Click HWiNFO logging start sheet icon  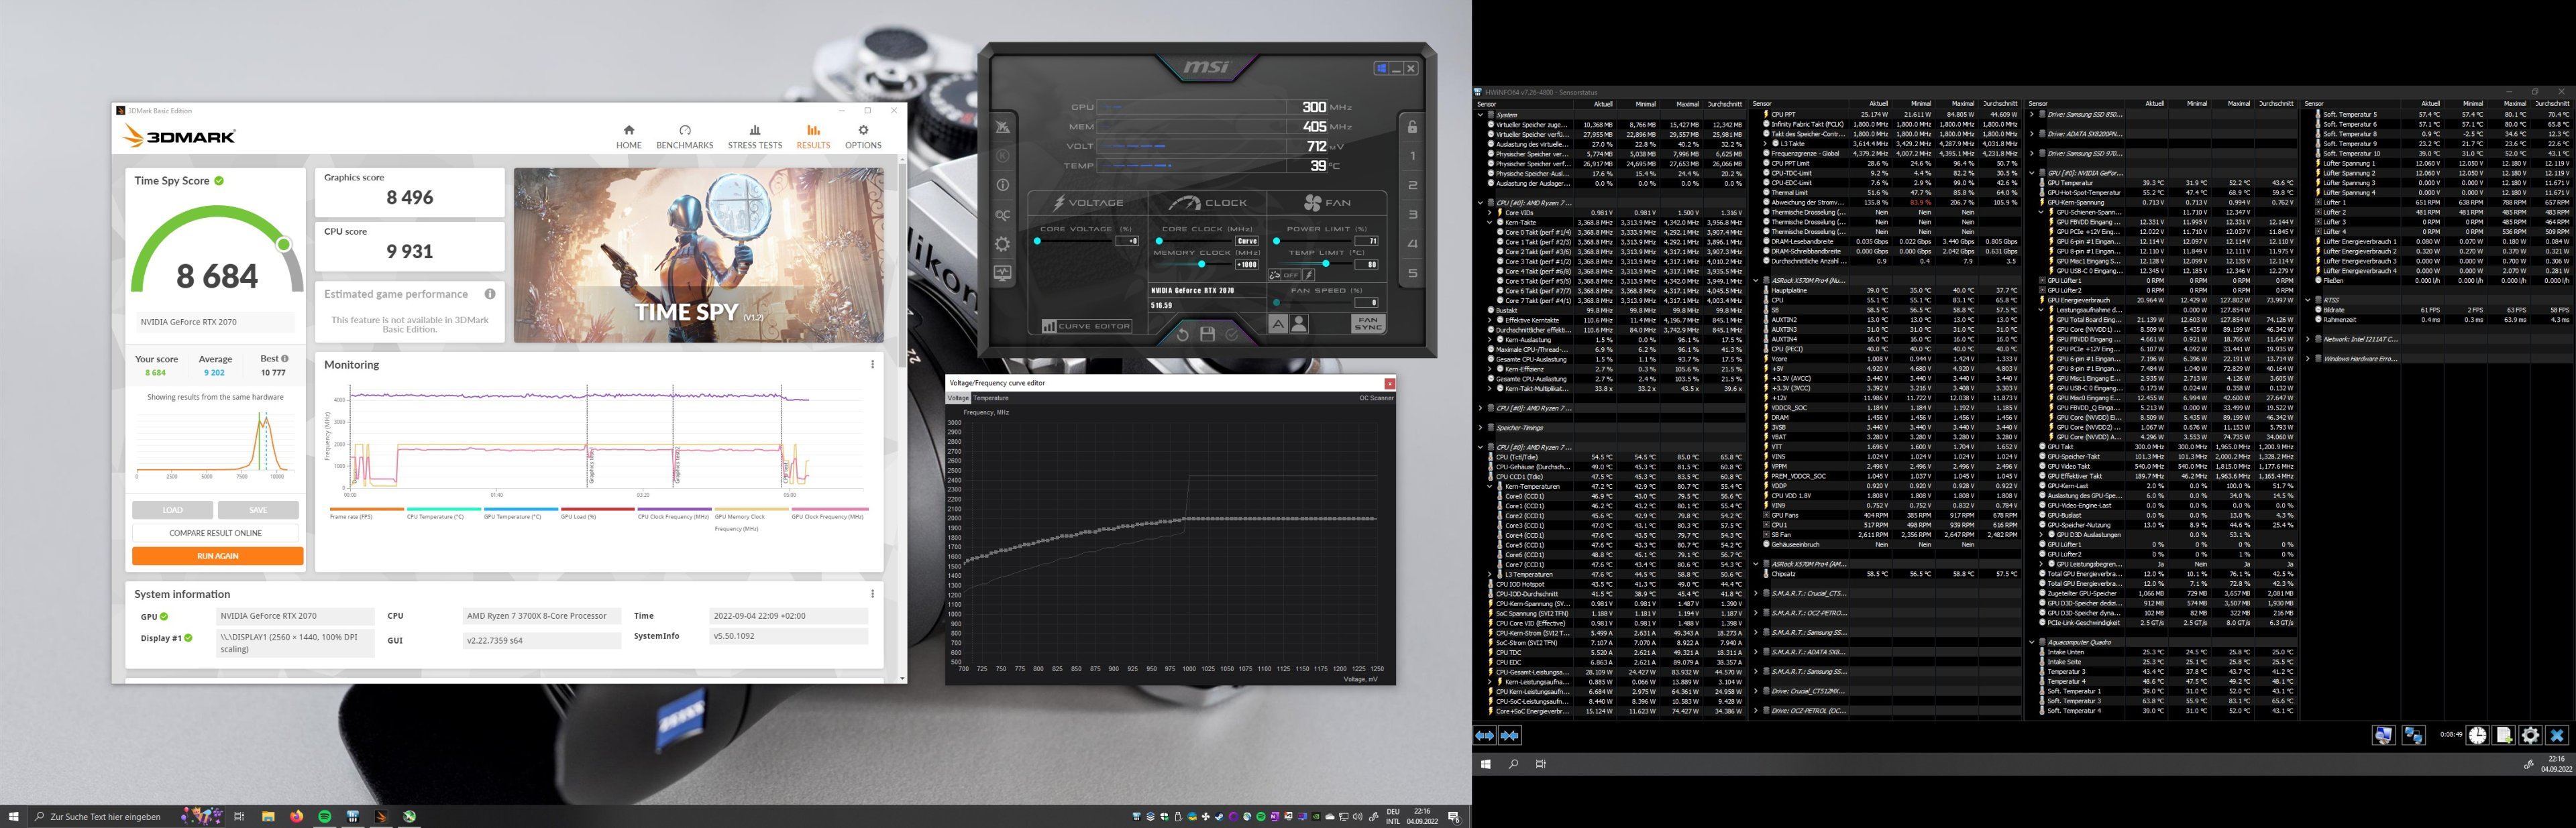pos(2504,735)
